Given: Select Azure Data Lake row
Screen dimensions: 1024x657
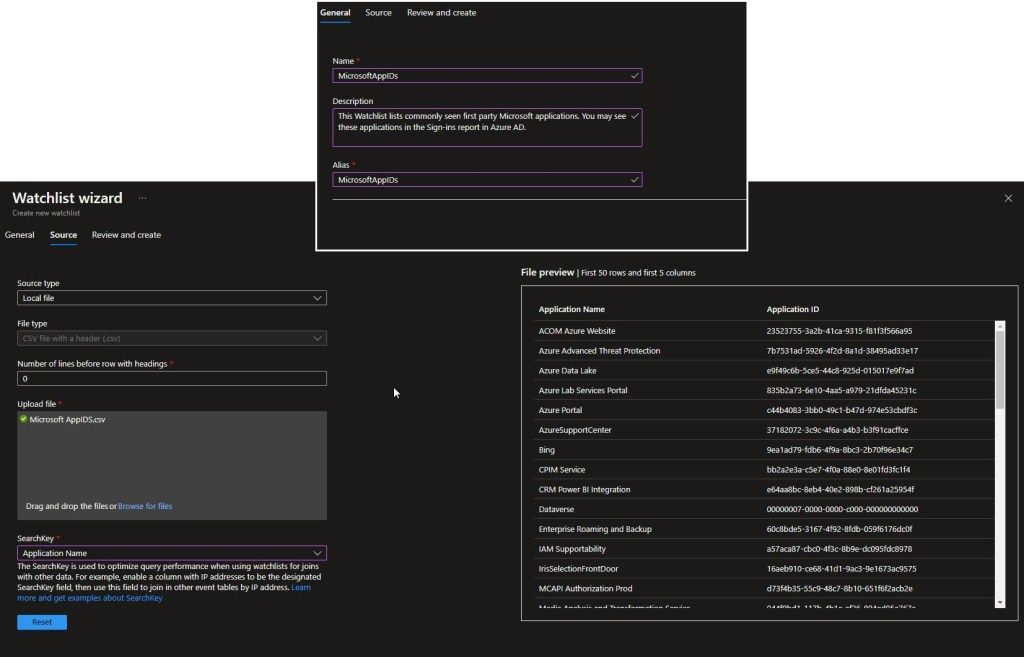Looking at the screenshot, I should 763,370.
